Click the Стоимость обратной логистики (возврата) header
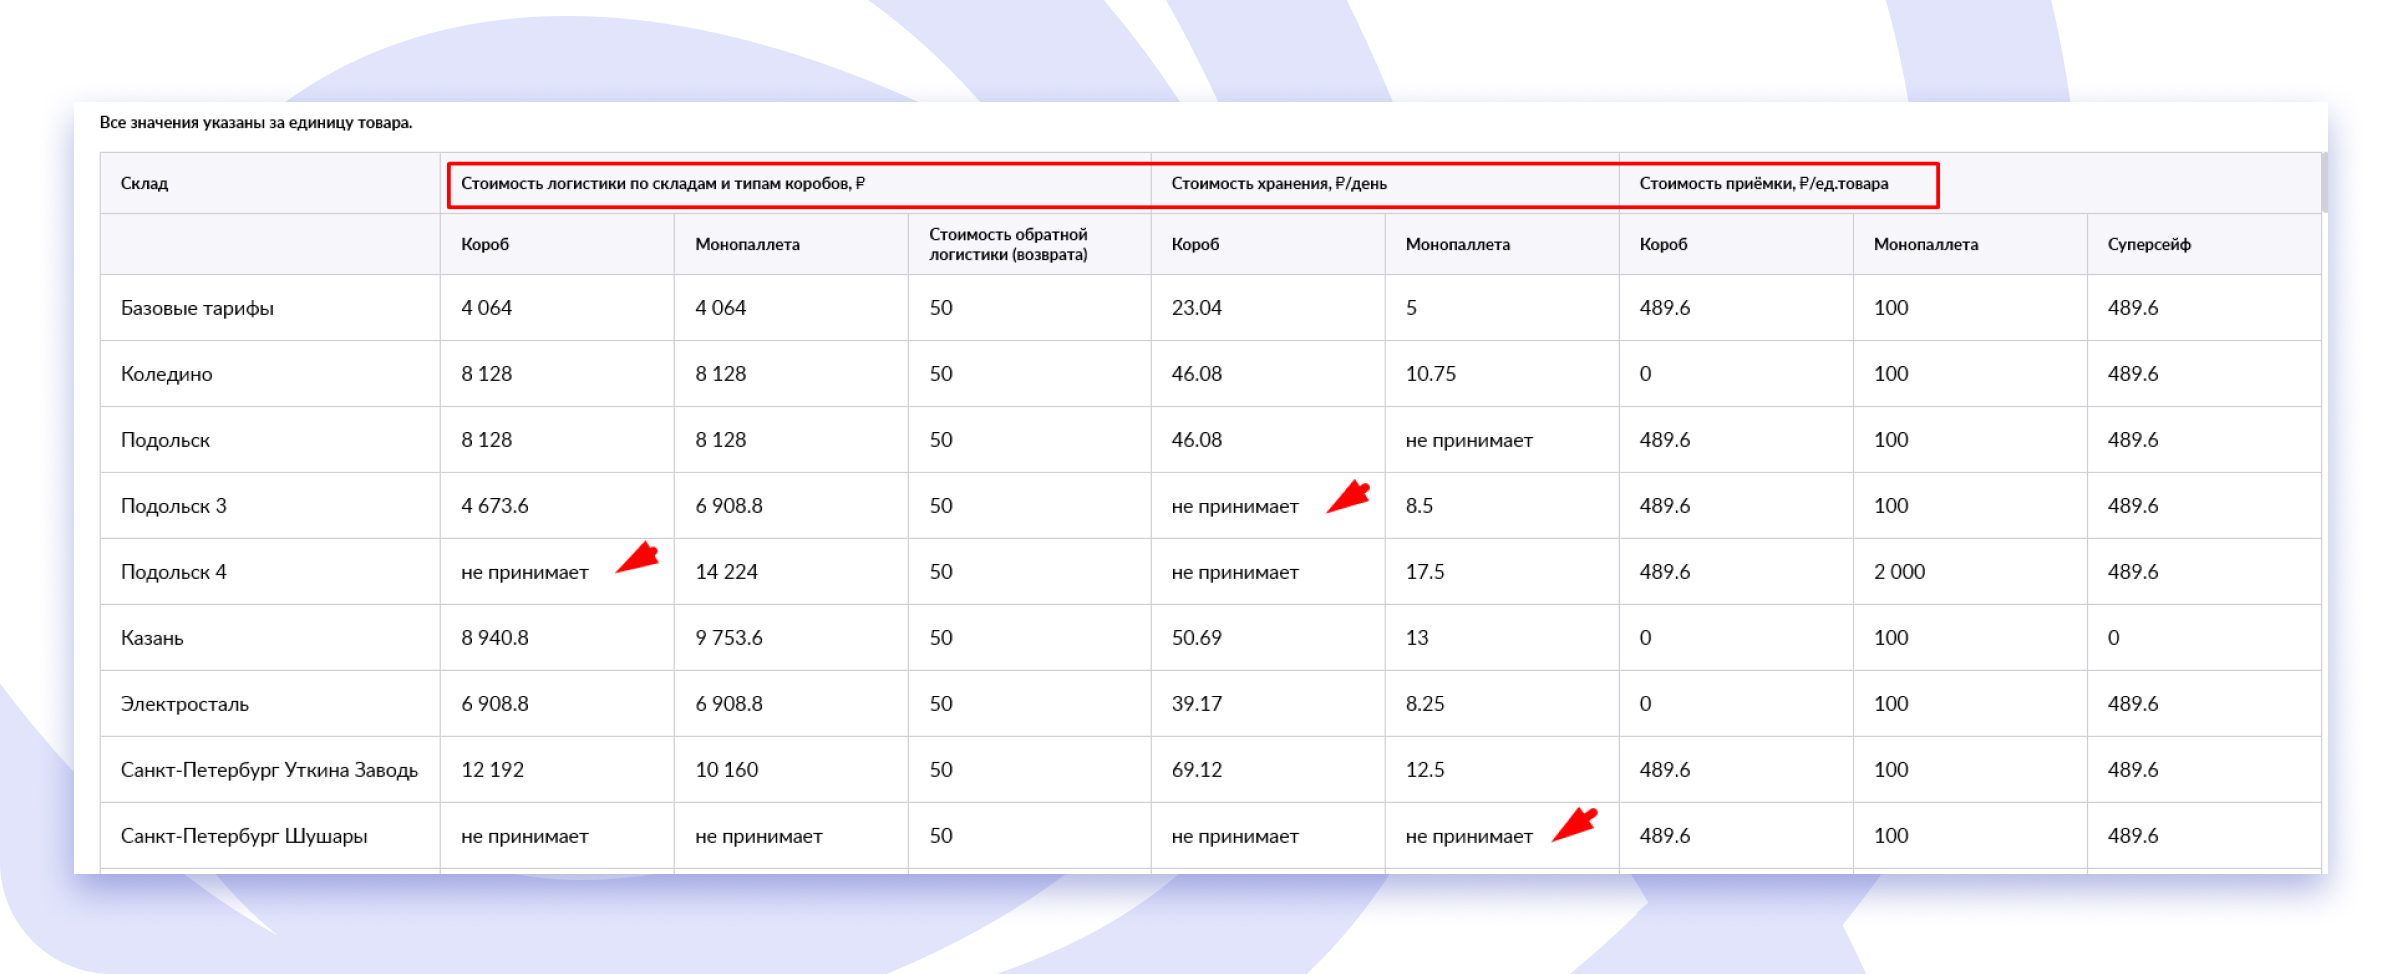Image resolution: width=2400 pixels, height=974 pixels. point(1008,245)
